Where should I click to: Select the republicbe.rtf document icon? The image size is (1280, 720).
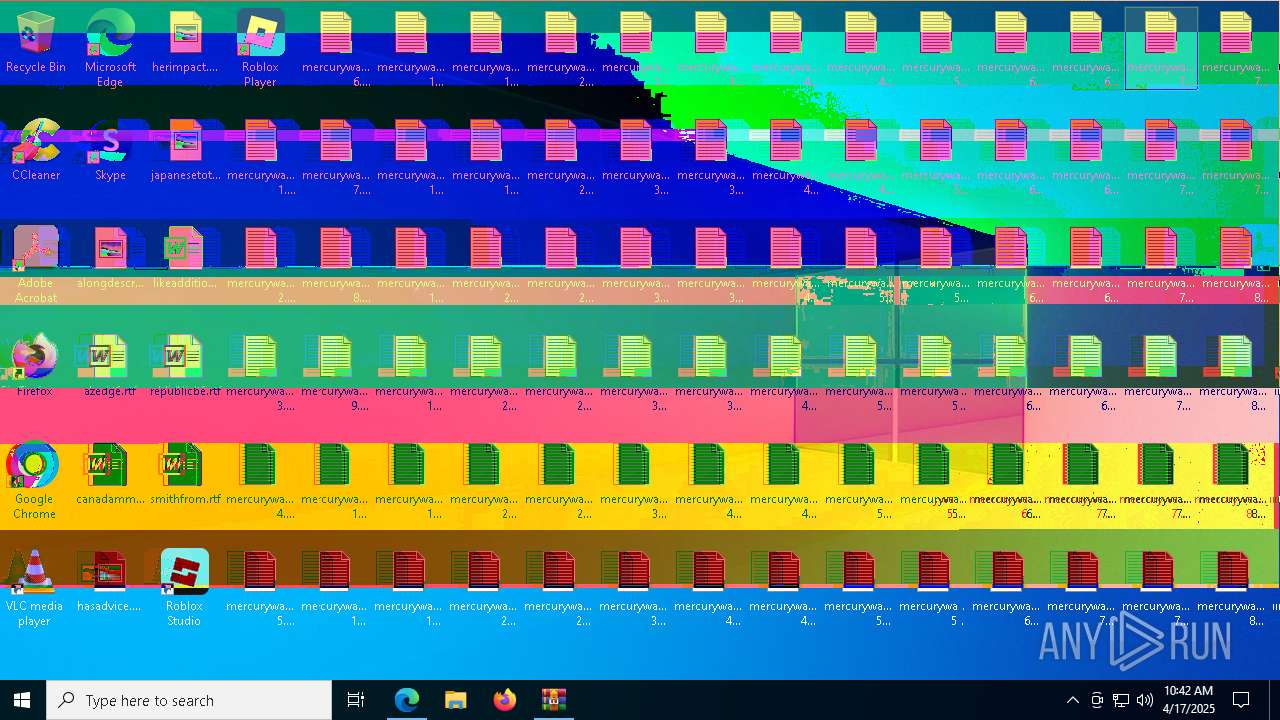tap(185, 366)
